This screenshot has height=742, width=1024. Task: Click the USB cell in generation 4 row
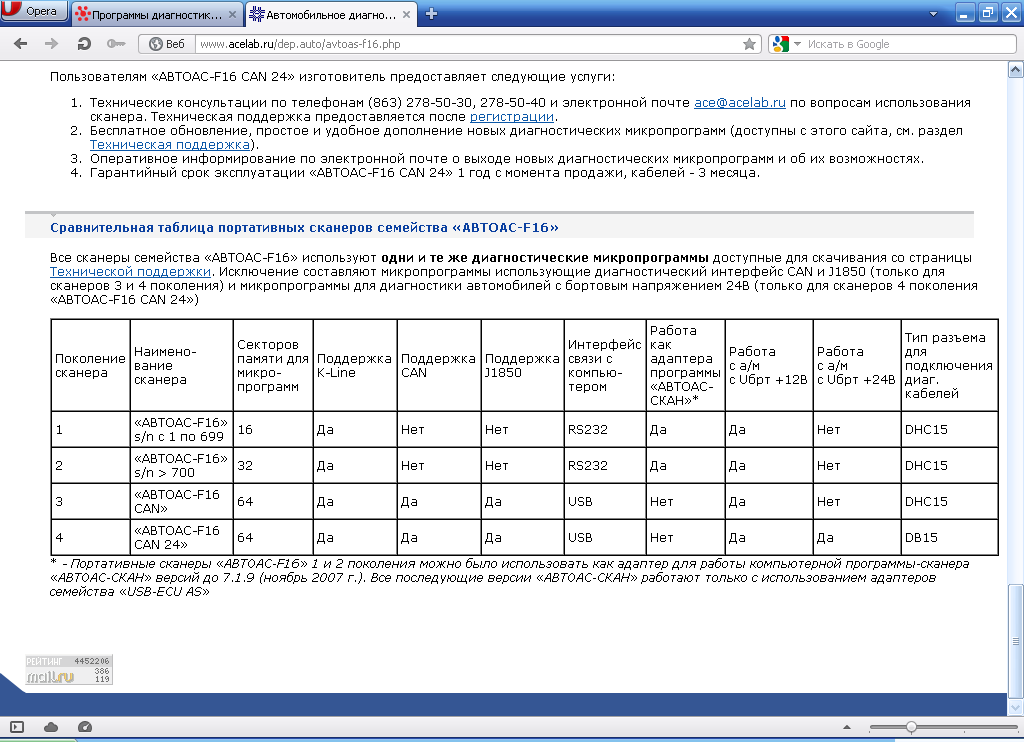(605, 538)
